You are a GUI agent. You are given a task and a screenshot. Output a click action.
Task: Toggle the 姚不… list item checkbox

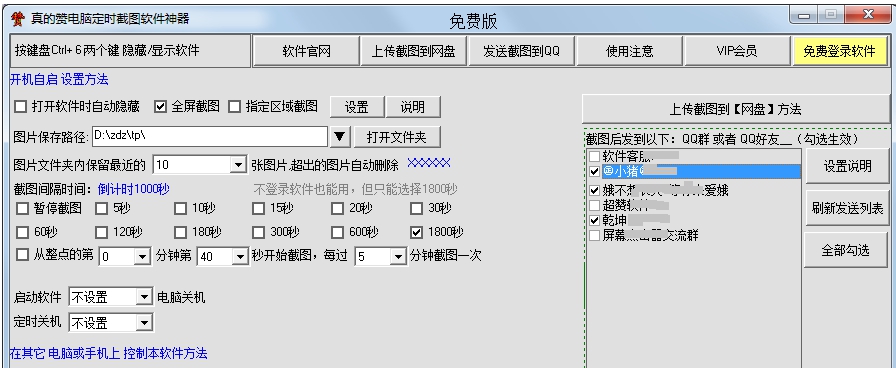click(595, 190)
